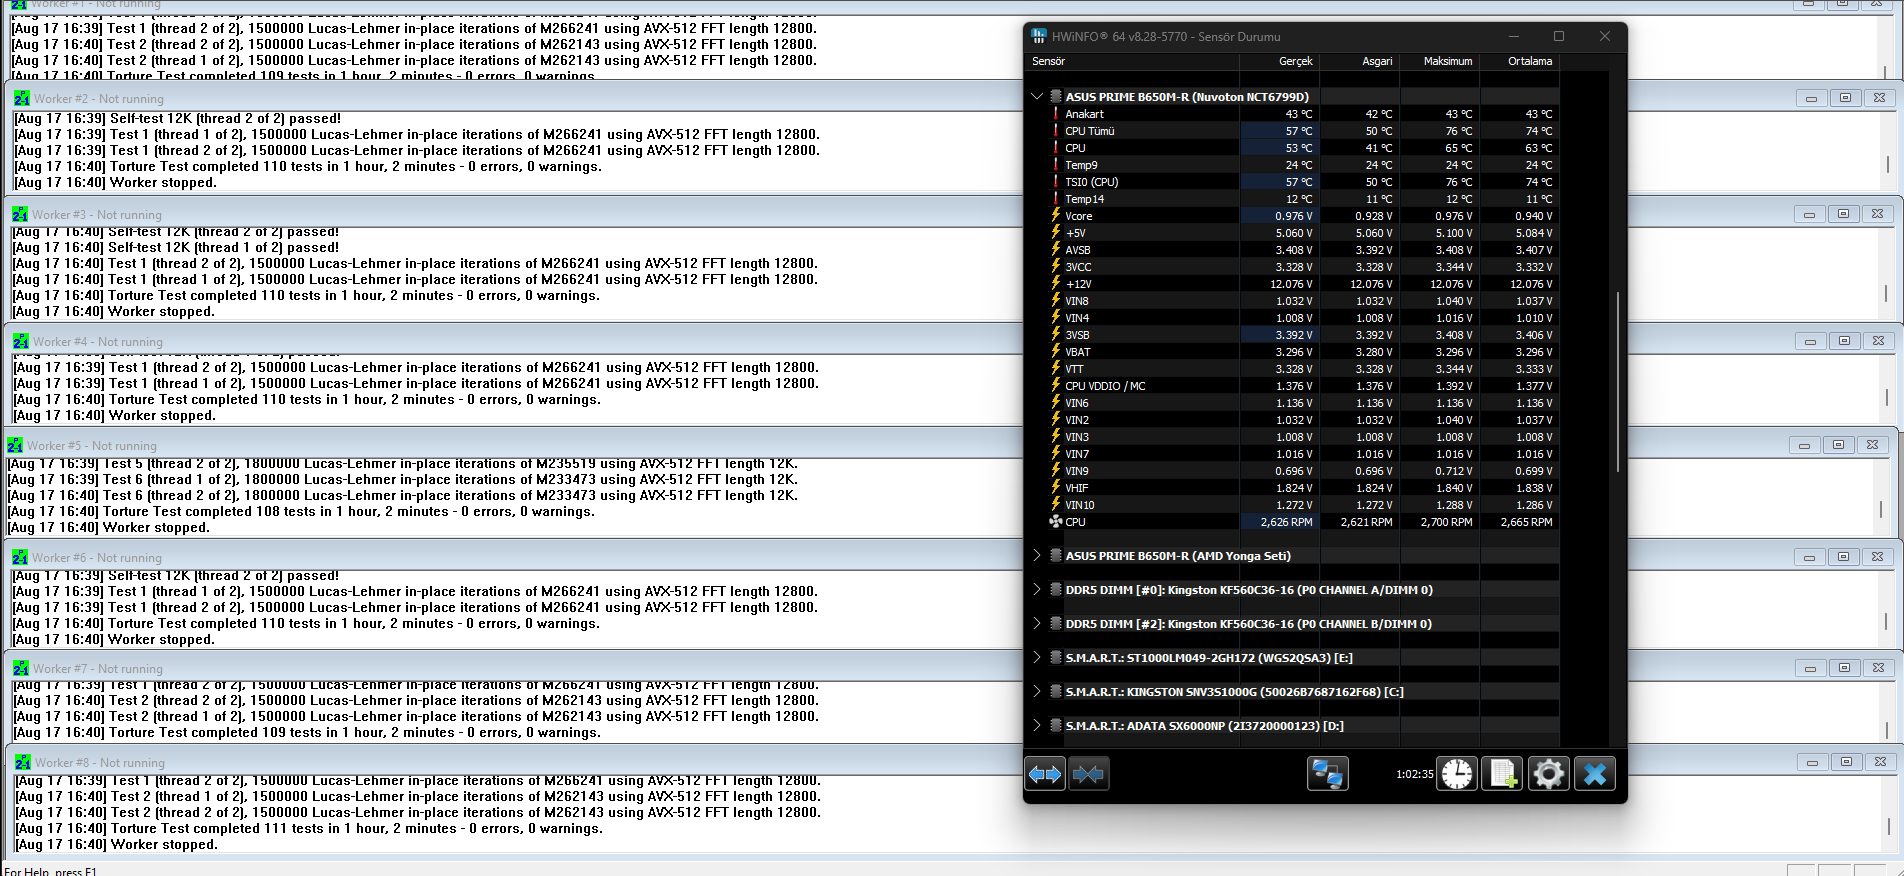The image size is (1904, 876).
Task: Click the chip icon of AMD Yonga Seti group
Action: (x=1055, y=555)
